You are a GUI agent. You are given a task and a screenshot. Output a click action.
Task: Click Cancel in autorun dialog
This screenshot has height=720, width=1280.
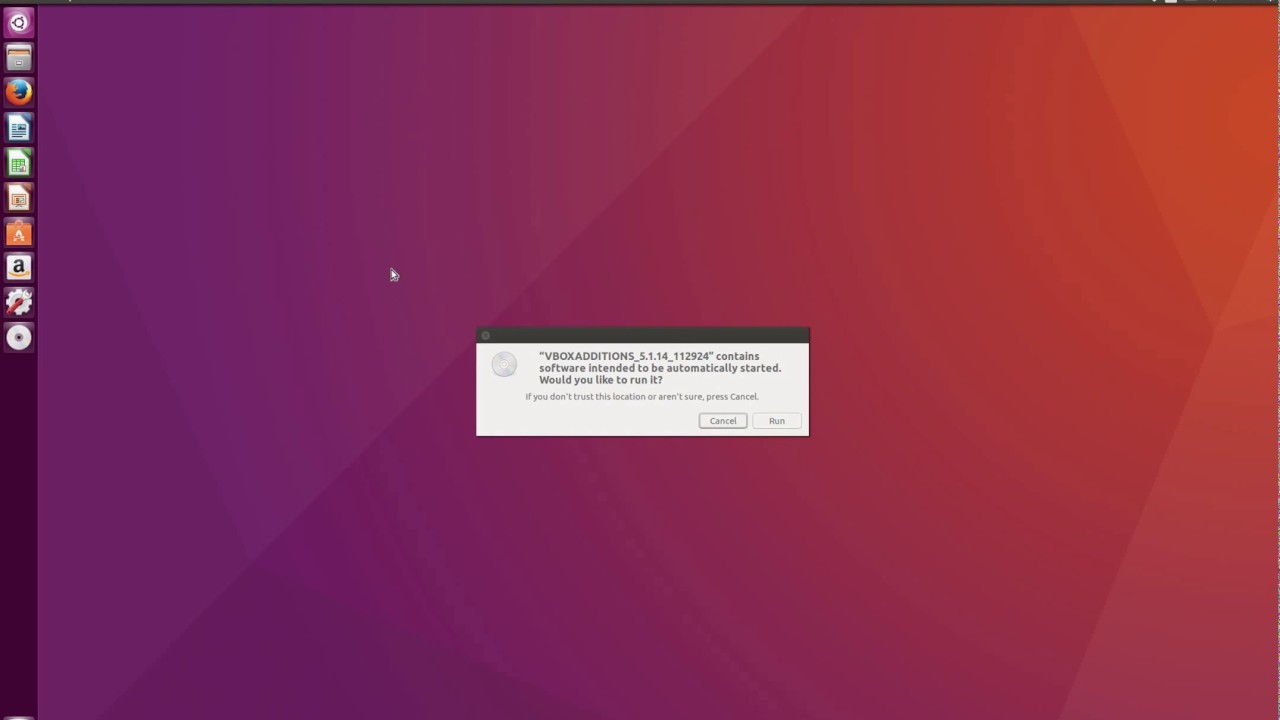[x=723, y=421]
